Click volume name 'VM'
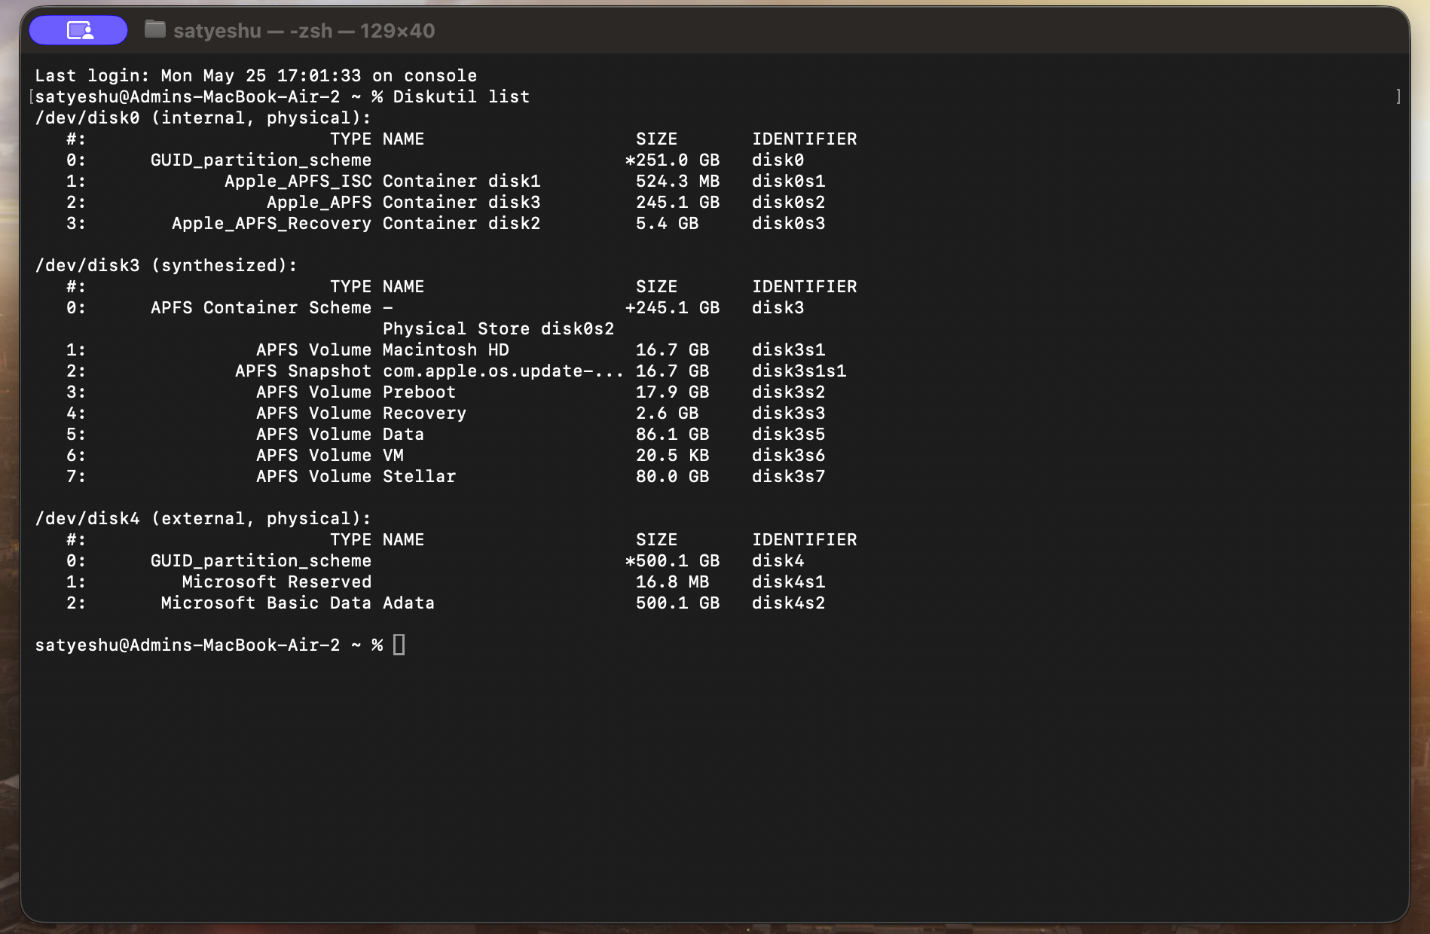This screenshot has width=1430, height=934. pos(393,455)
